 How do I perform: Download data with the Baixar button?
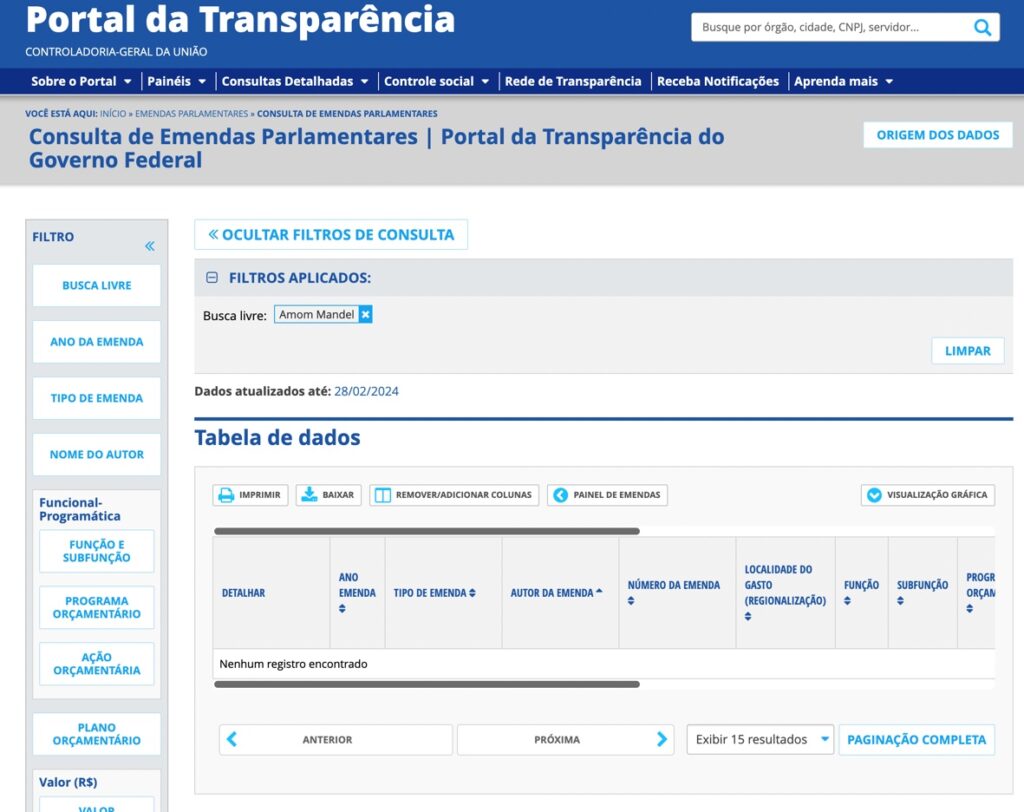click(328, 495)
